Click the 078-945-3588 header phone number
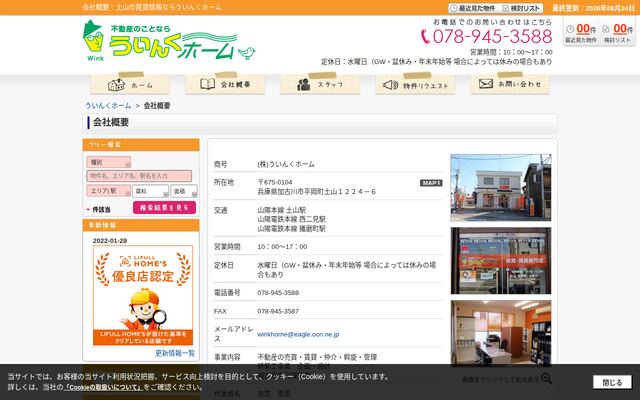 coord(492,37)
